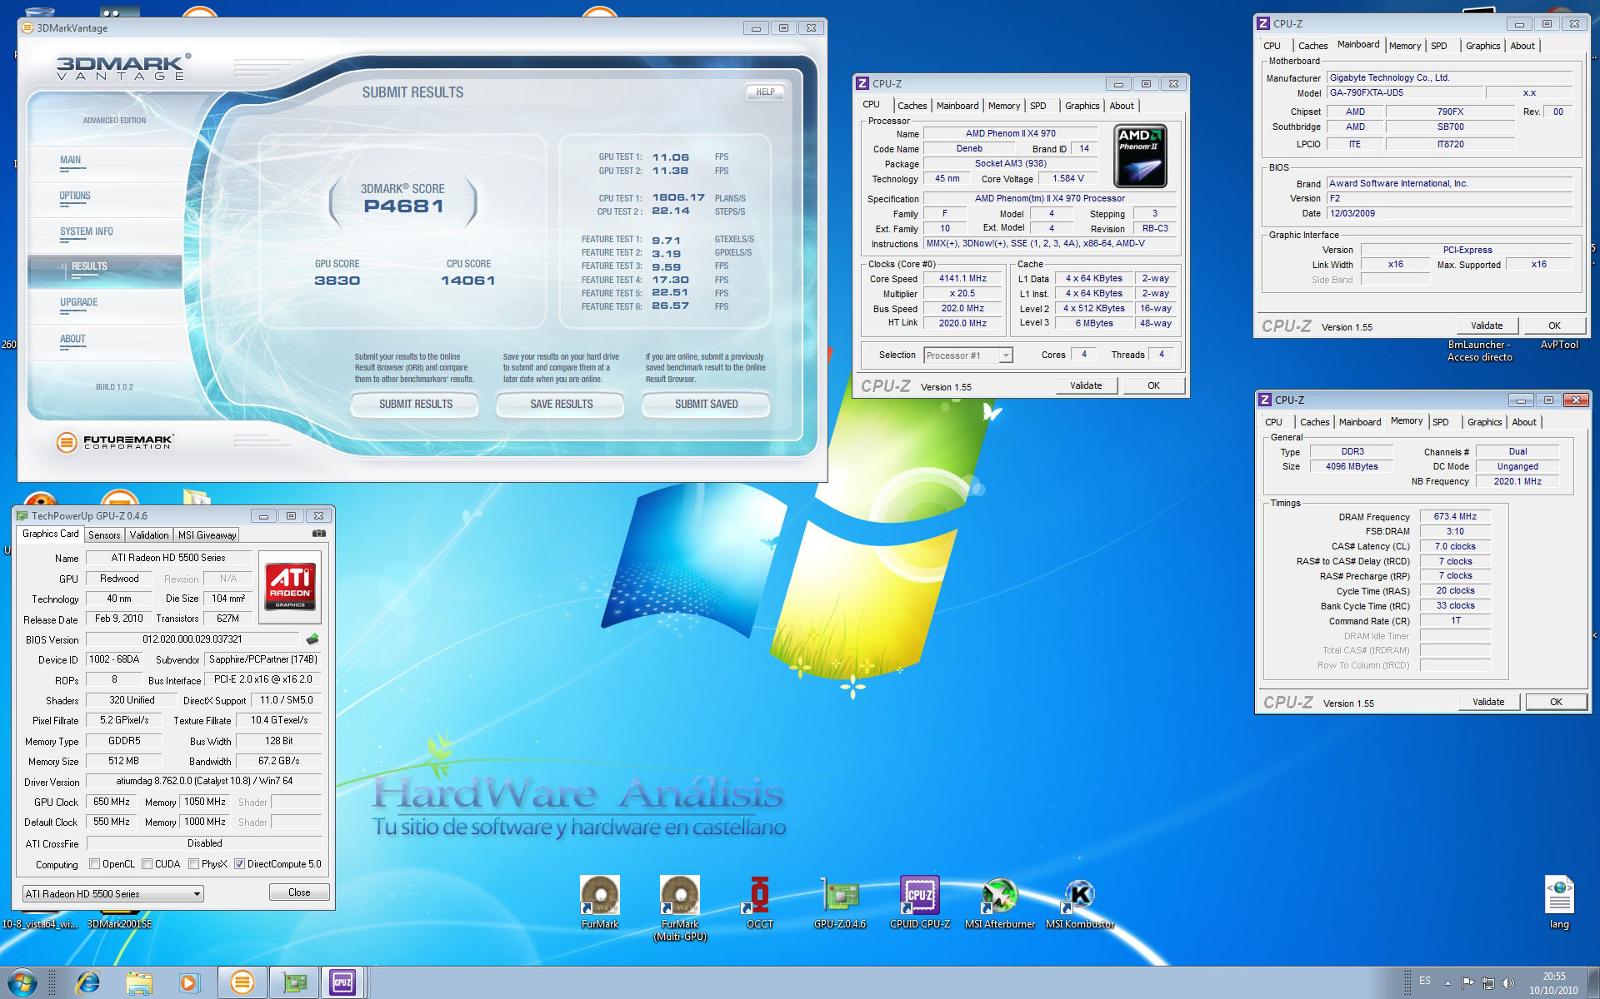
Task: Enable the PhysX checkbox in GPU-Z
Action: tap(194, 864)
